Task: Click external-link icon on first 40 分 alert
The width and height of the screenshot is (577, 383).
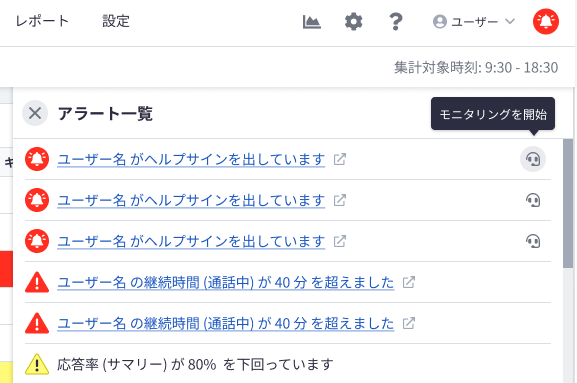Action: (x=408, y=283)
